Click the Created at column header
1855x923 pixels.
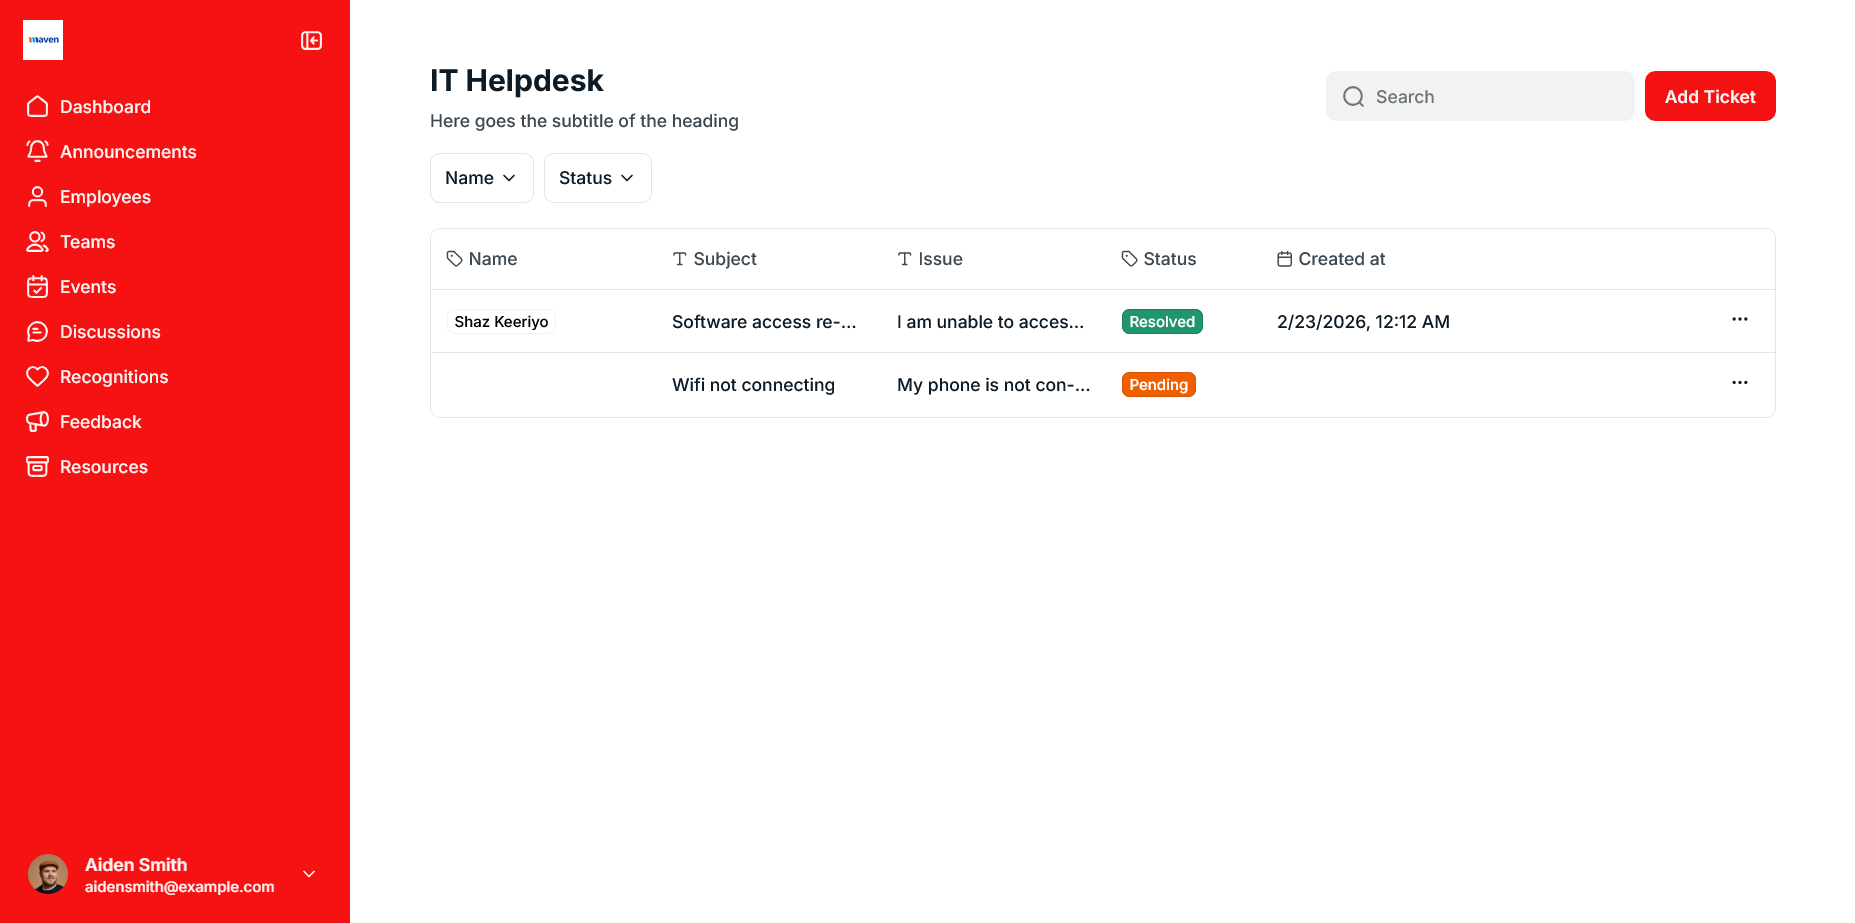click(x=1340, y=259)
